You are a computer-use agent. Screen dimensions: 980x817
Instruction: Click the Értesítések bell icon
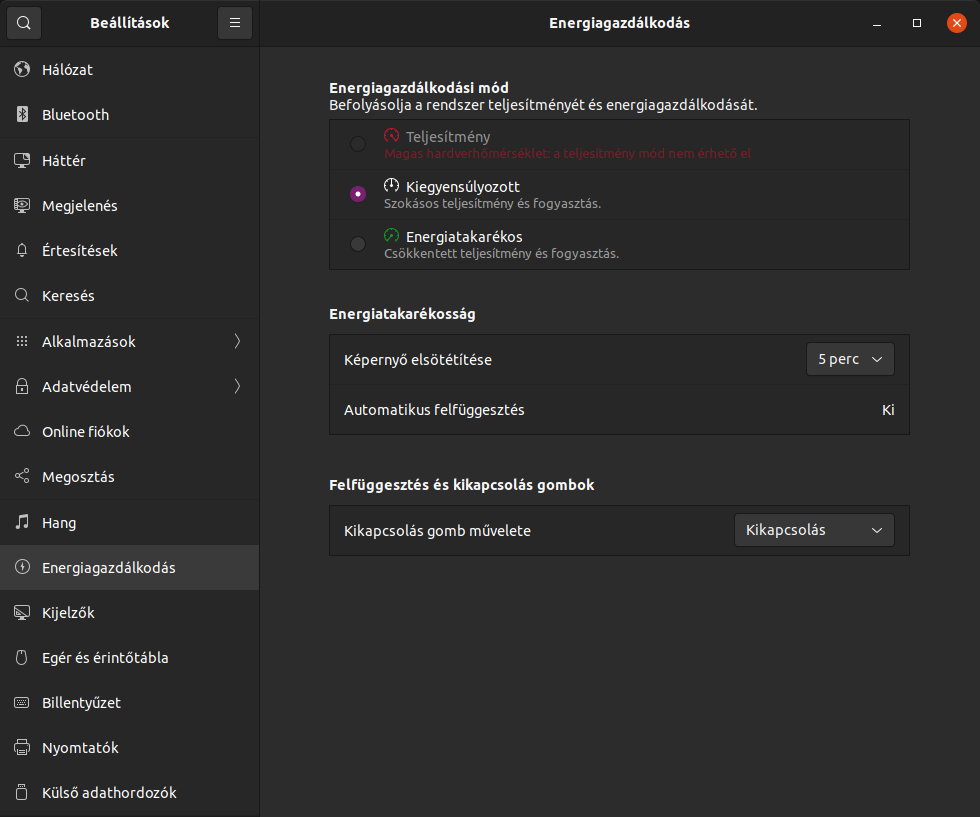coord(22,250)
